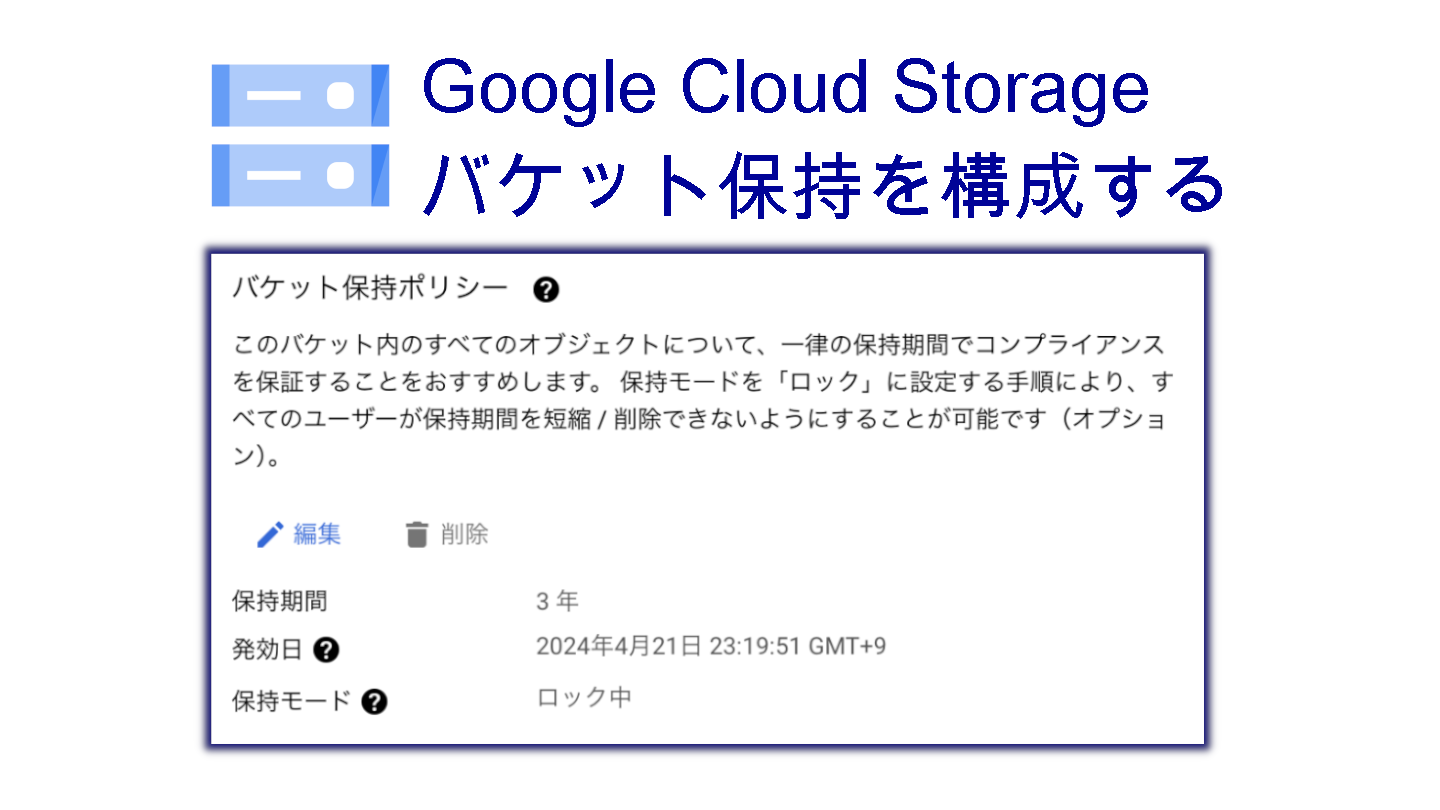Click the バケット保持を構成する heading

pyautogui.click(x=823, y=186)
